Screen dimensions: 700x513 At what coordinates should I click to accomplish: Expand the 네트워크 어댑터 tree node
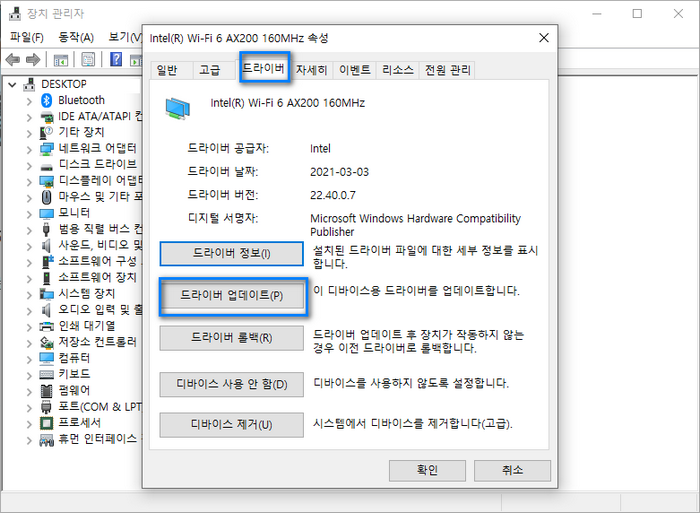(x=29, y=149)
